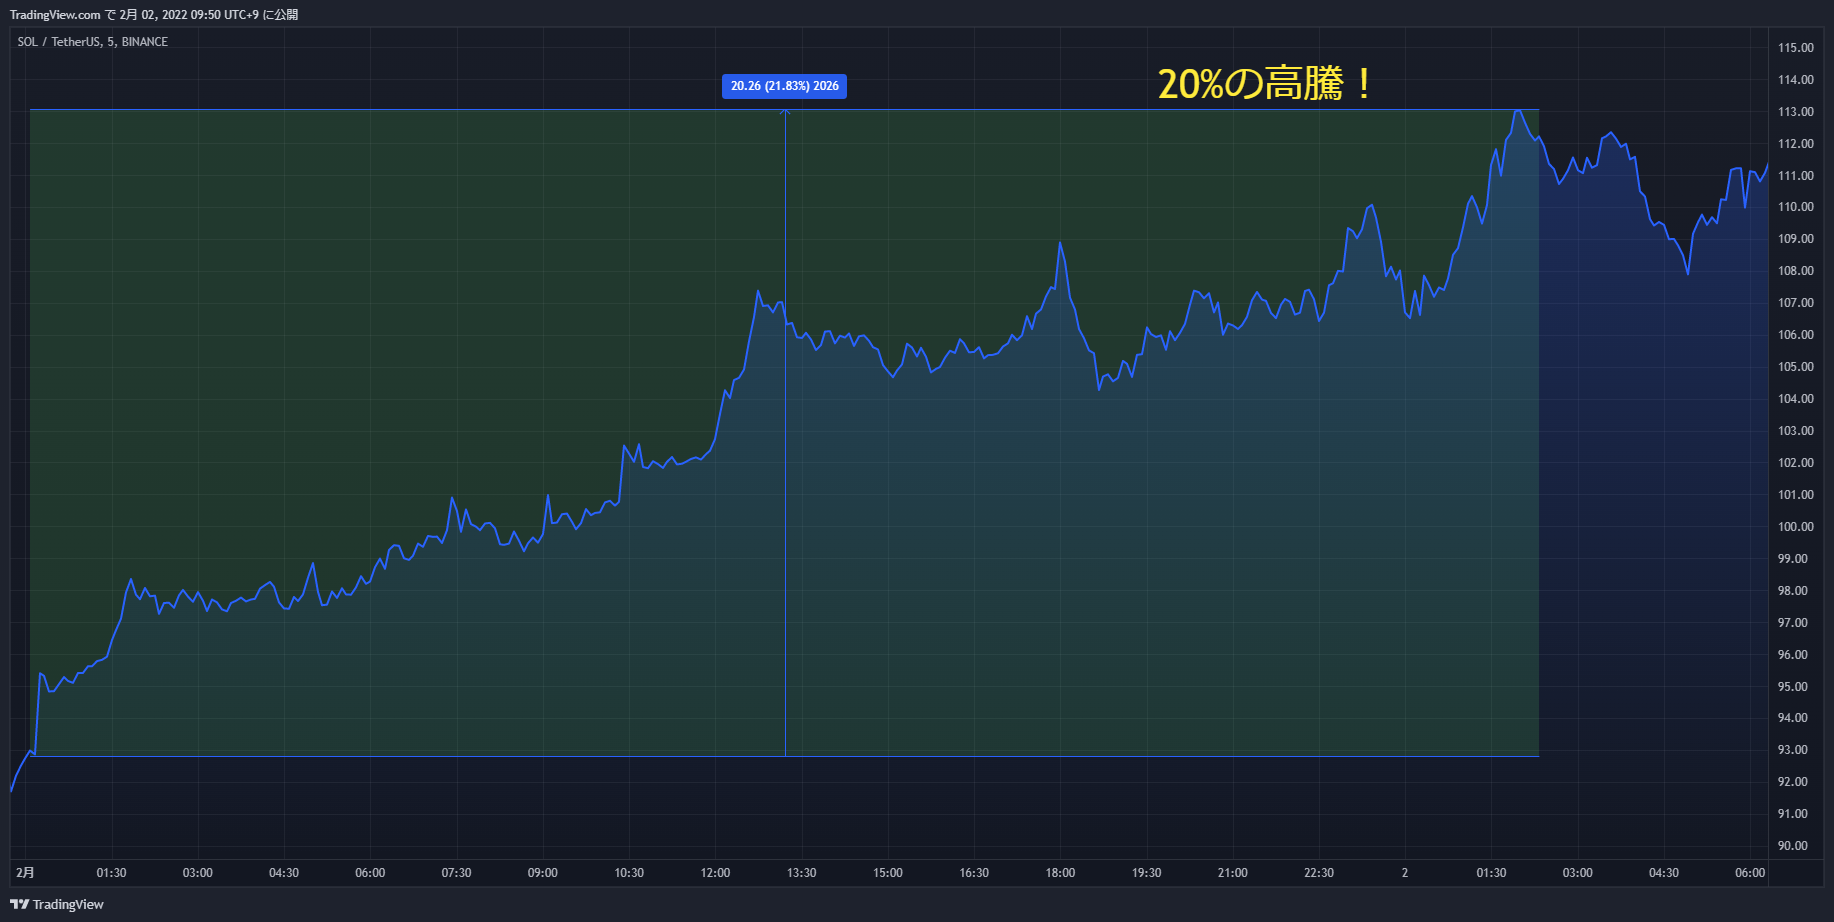Click the 107.00 price axis label
Screen dimensions: 1834x922
pyautogui.click(x=1795, y=303)
